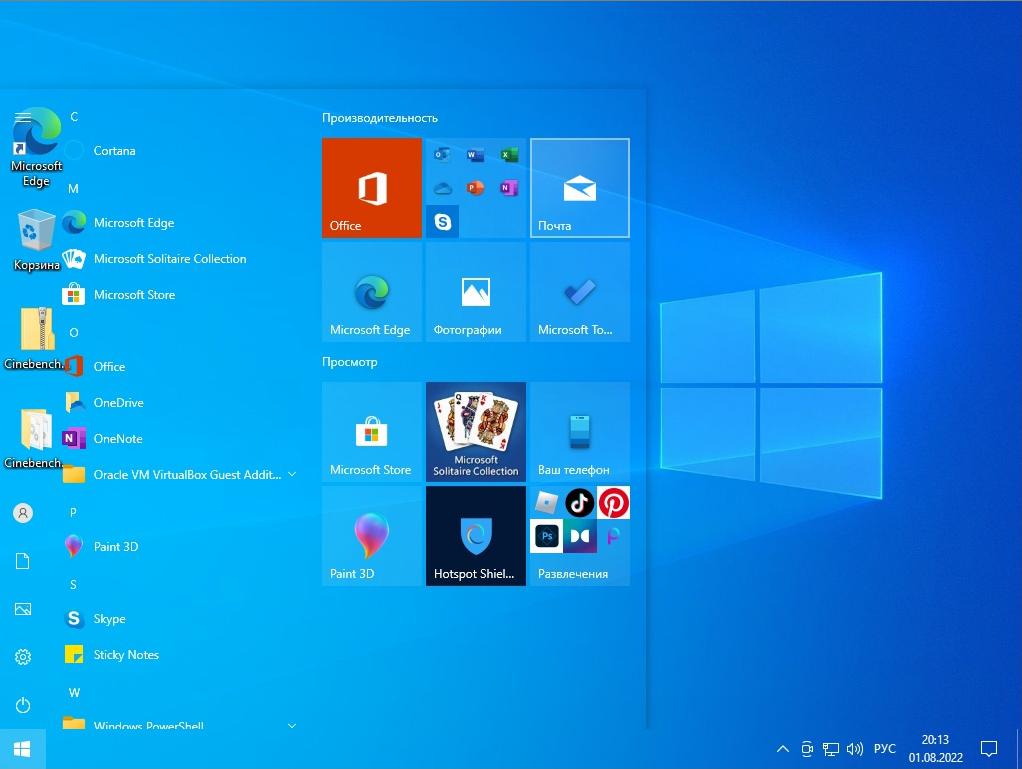Click the letter S group header

[x=74, y=585]
